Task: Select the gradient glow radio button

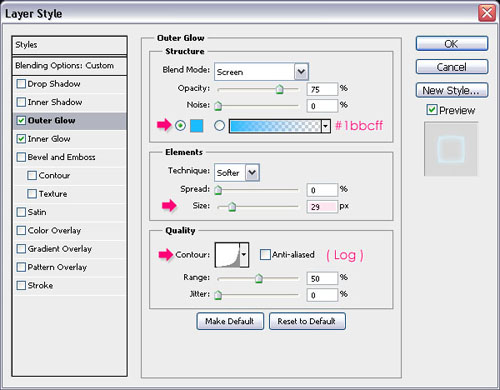Action: (x=219, y=126)
